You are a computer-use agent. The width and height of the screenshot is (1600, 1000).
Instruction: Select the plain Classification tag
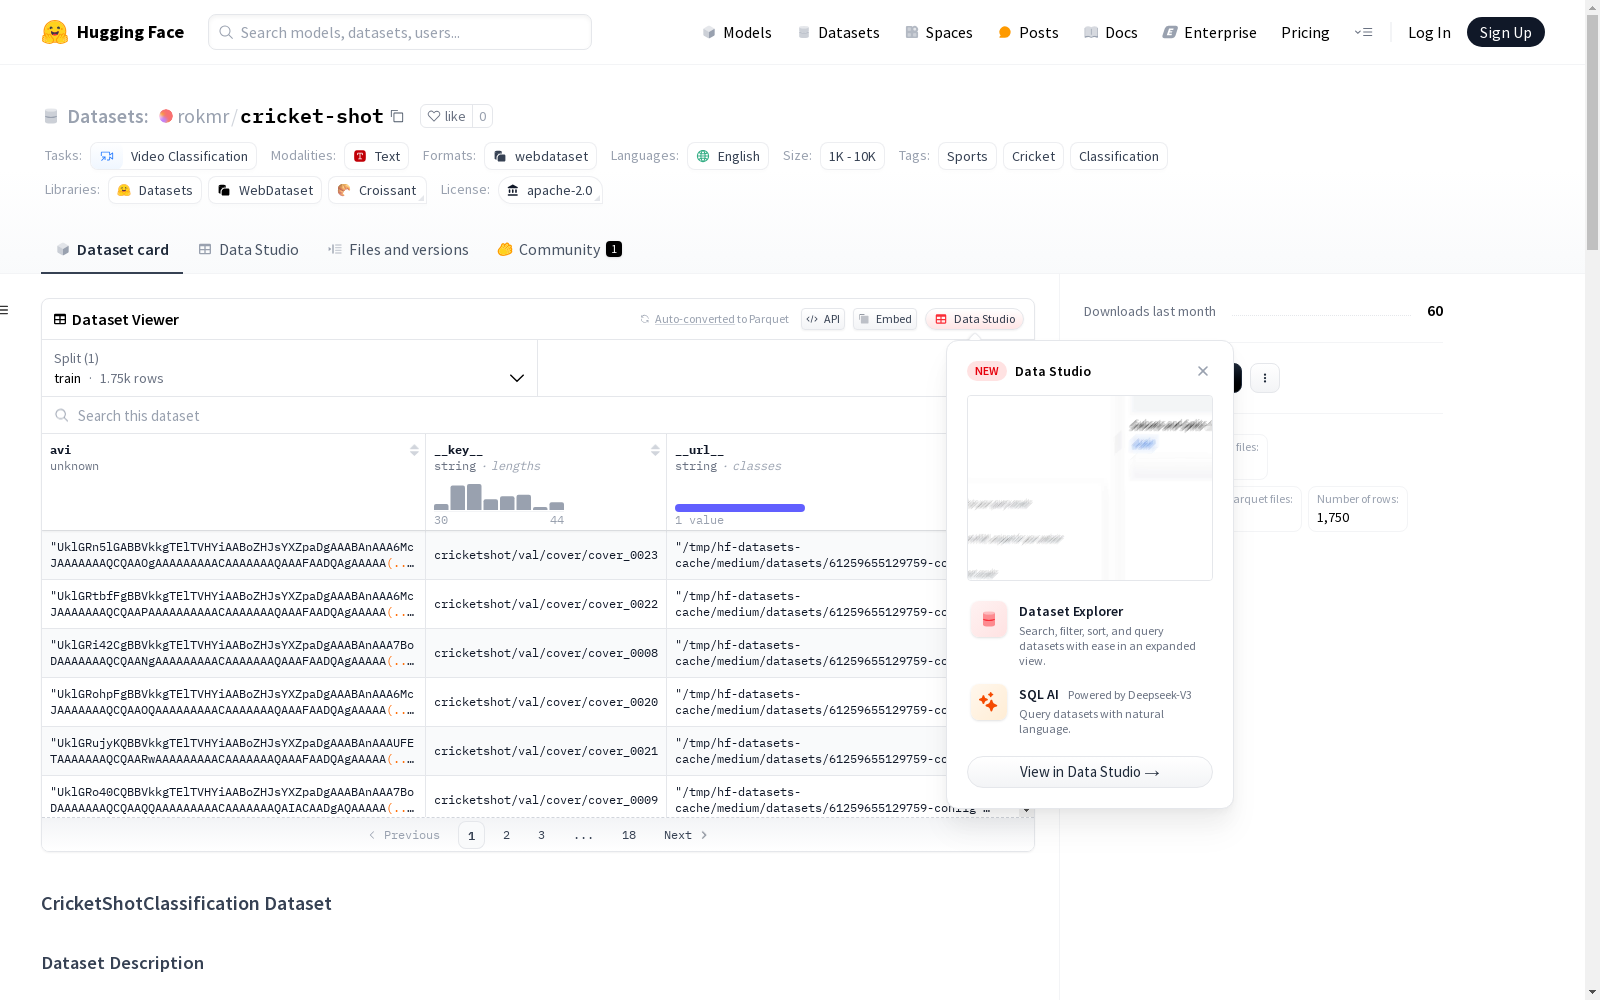1119,156
